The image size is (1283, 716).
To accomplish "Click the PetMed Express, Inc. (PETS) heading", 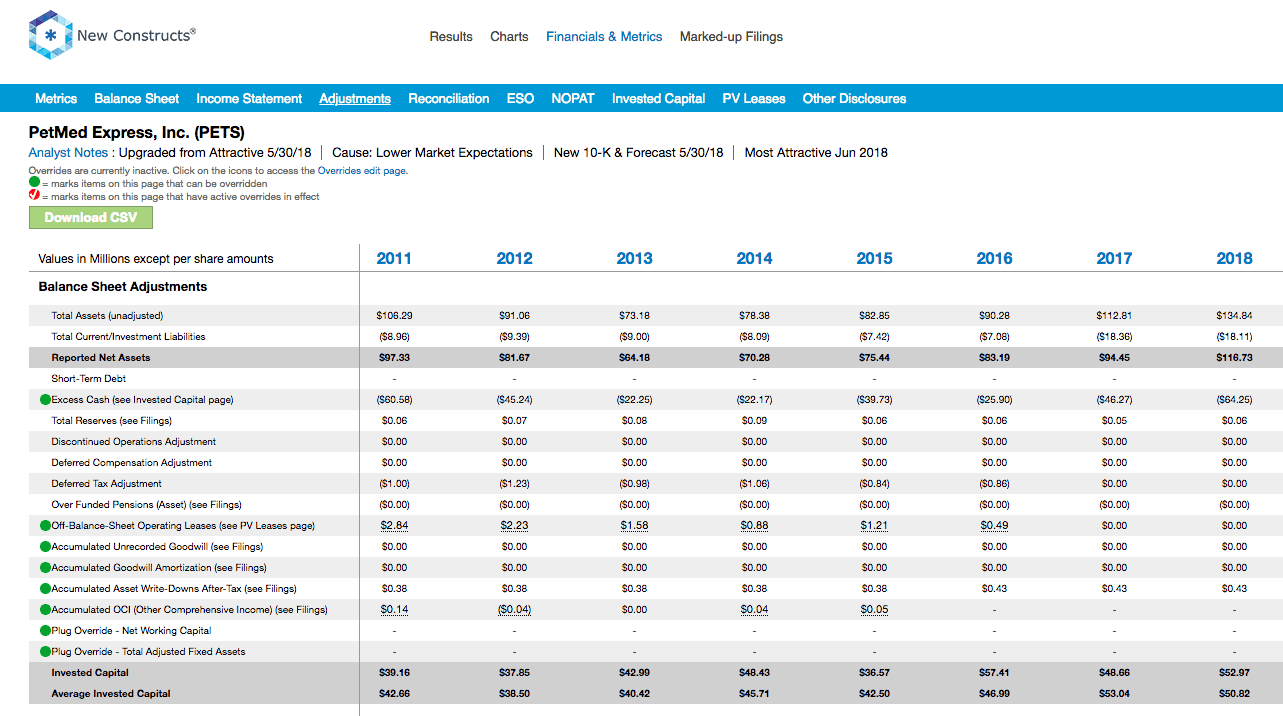I will tap(137, 132).
